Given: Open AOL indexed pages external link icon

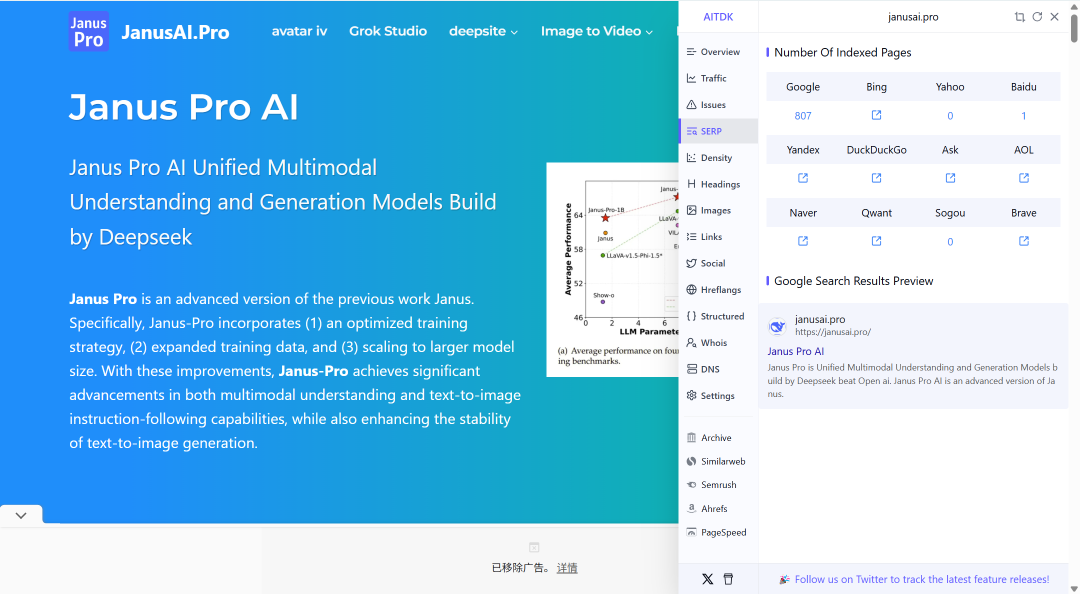Looking at the screenshot, I should point(1024,178).
